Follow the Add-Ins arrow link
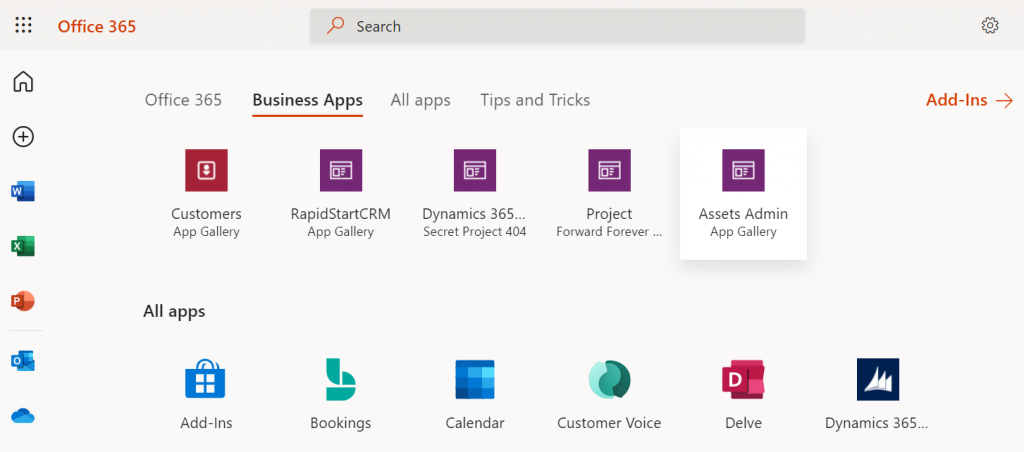 (969, 101)
